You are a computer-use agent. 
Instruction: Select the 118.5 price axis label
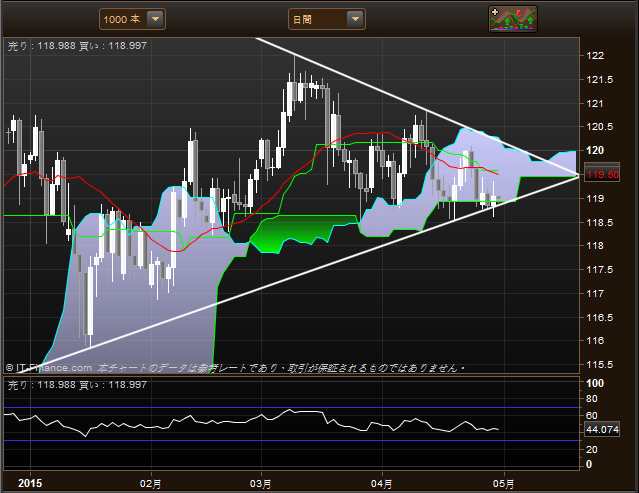tap(599, 222)
